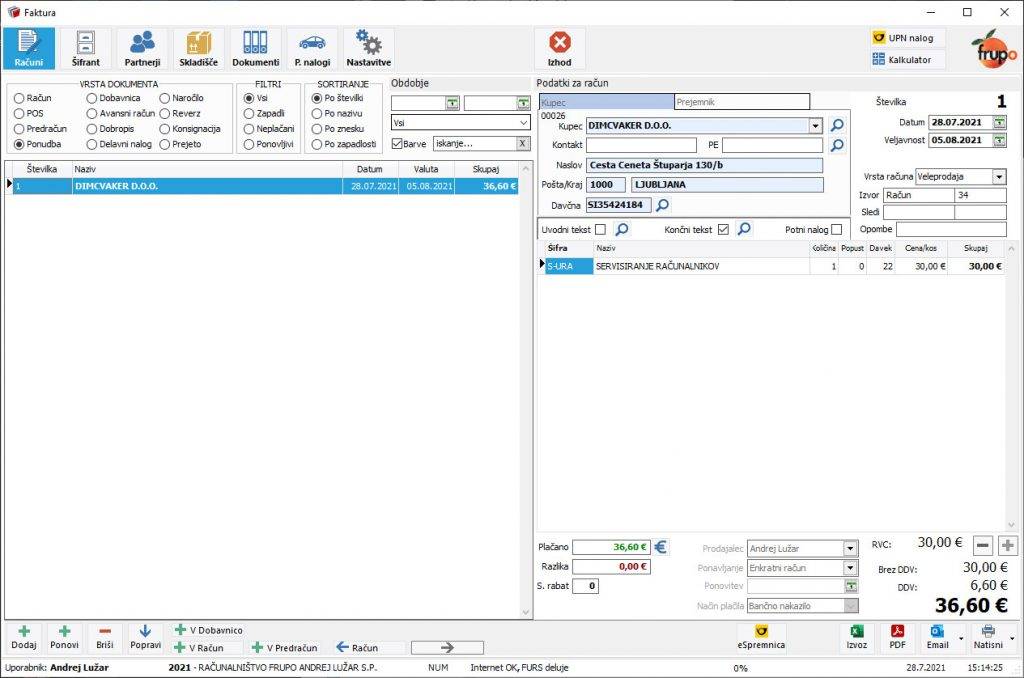The image size is (1024, 678).
Task: Convert offer with V Dobavnico
Action: (x=208, y=630)
